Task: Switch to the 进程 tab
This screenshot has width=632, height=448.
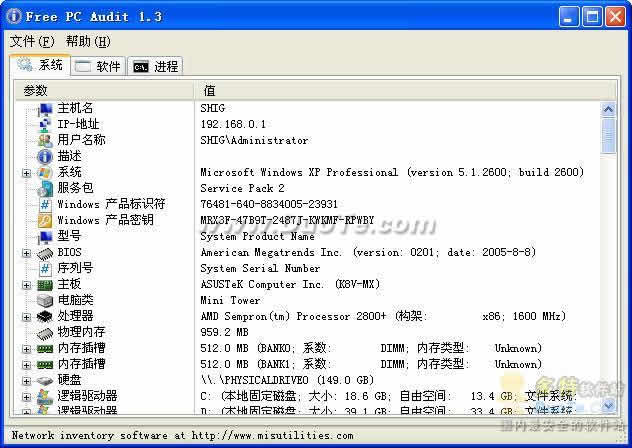Action: point(156,66)
